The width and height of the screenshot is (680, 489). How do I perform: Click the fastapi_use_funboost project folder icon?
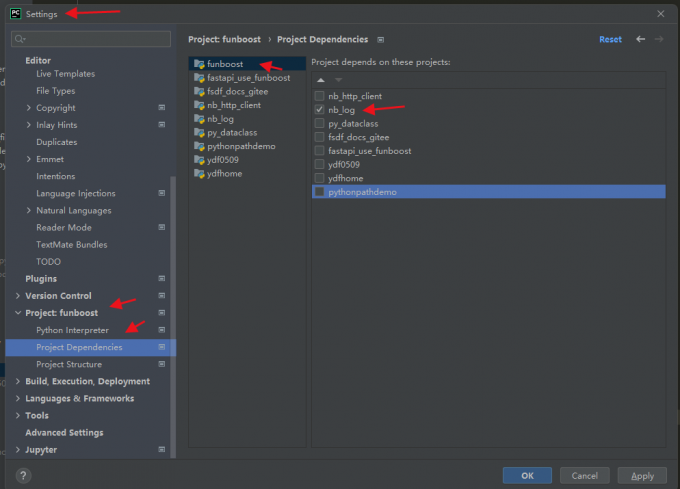coord(199,78)
